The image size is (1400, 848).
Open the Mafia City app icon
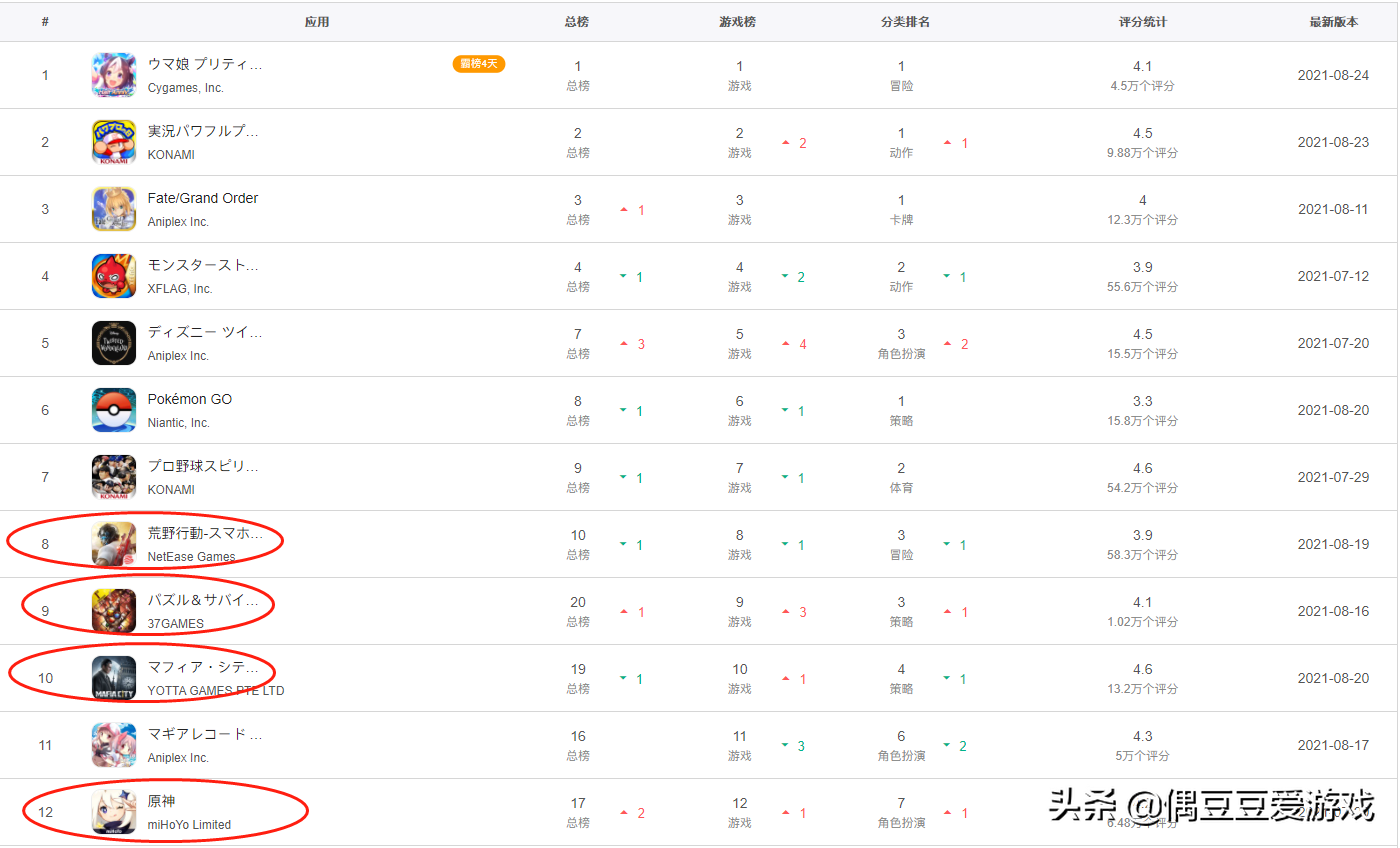114,678
